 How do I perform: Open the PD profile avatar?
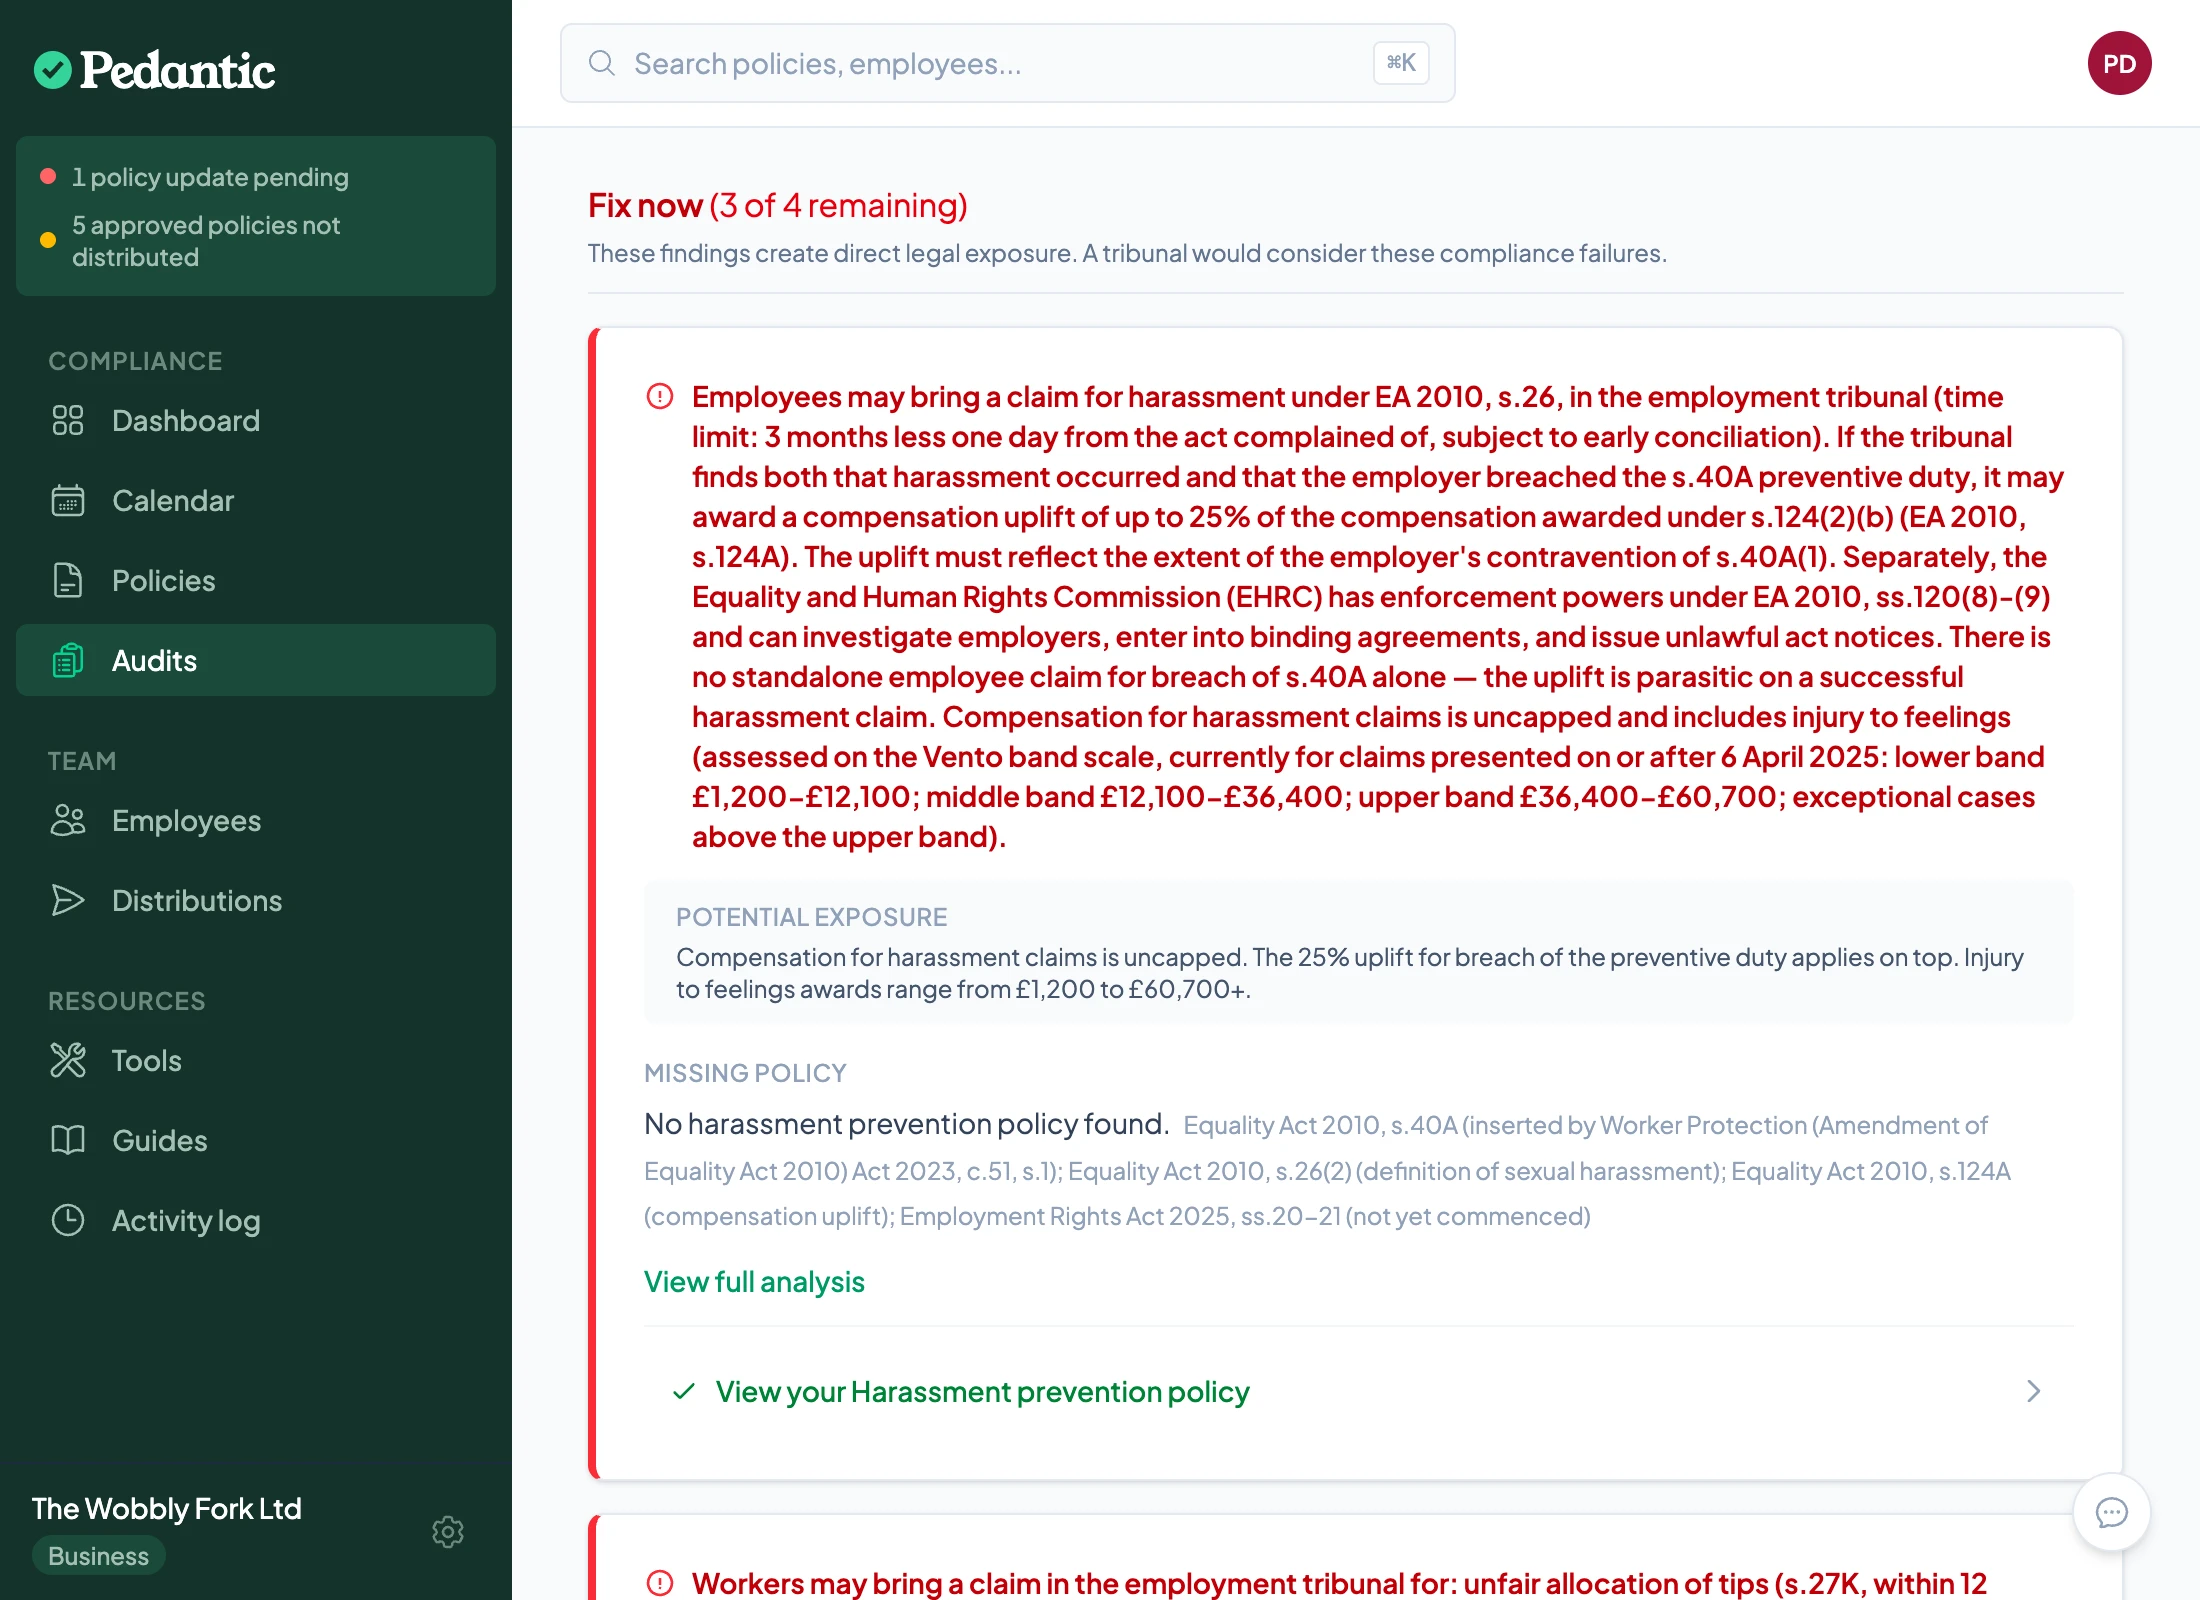coord(2119,63)
